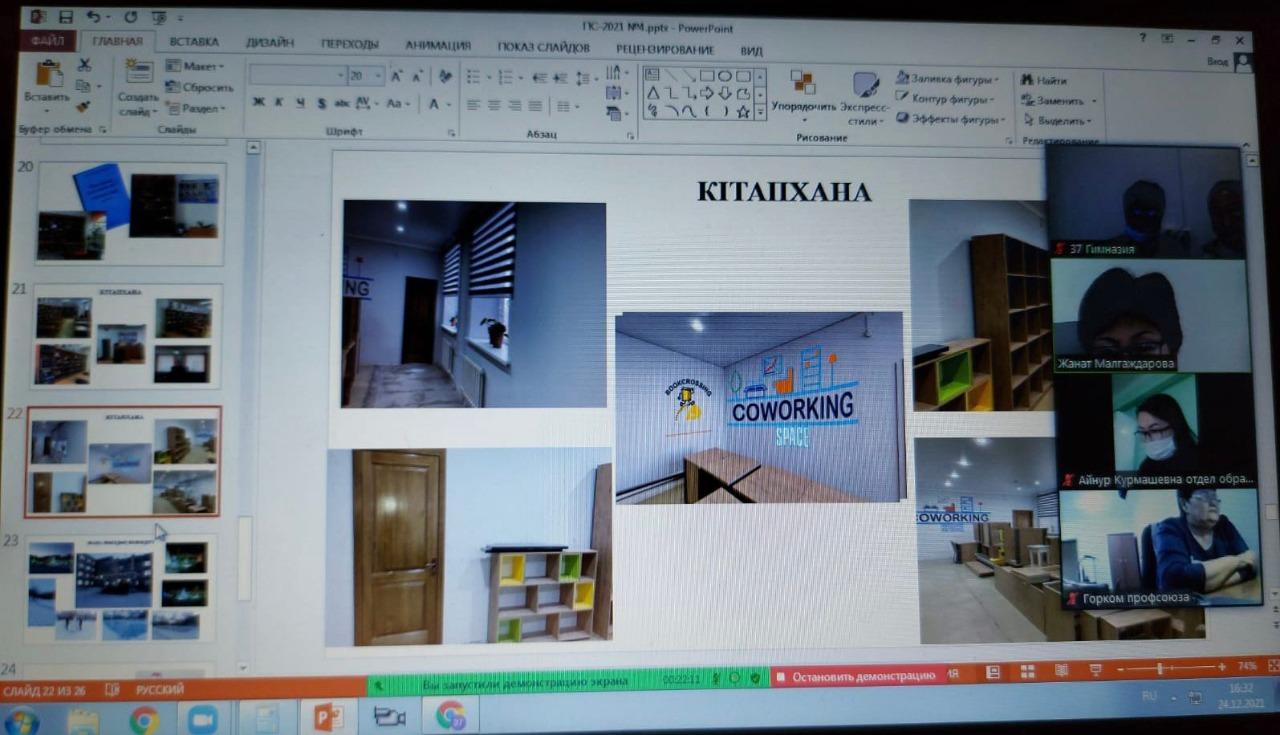
Task: Open Shape Outline (Контур фигуры) dropdown
Action: point(945,98)
